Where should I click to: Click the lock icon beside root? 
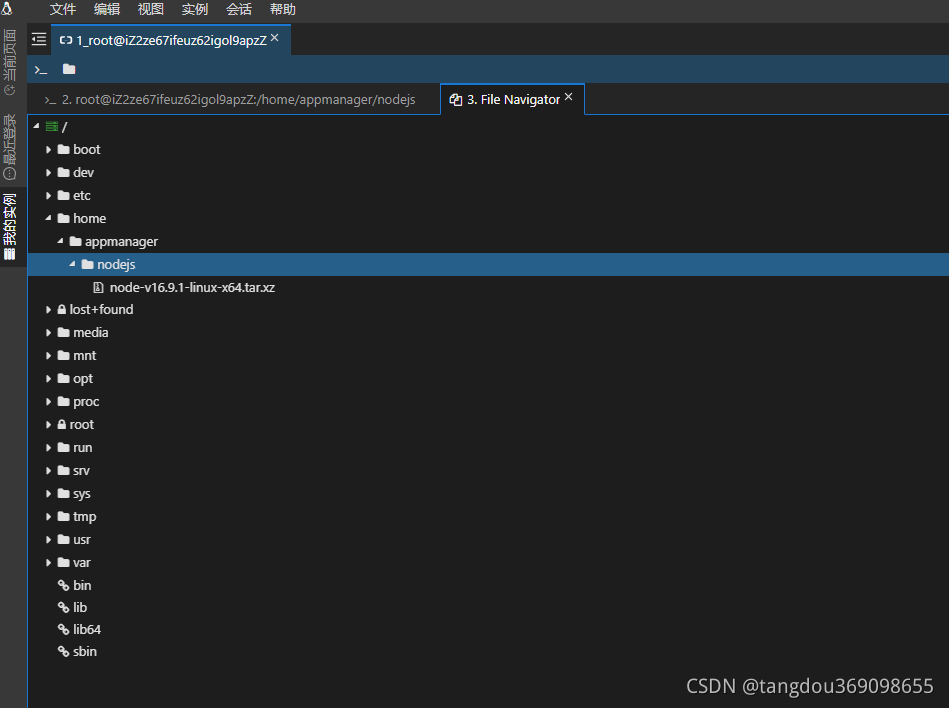click(x=62, y=424)
